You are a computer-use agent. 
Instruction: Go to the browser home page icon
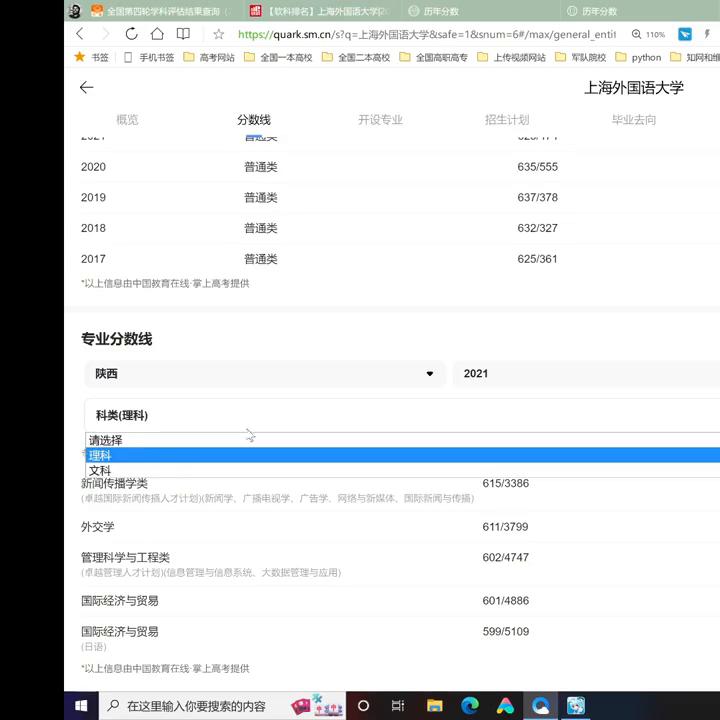(x=157, y=34)
